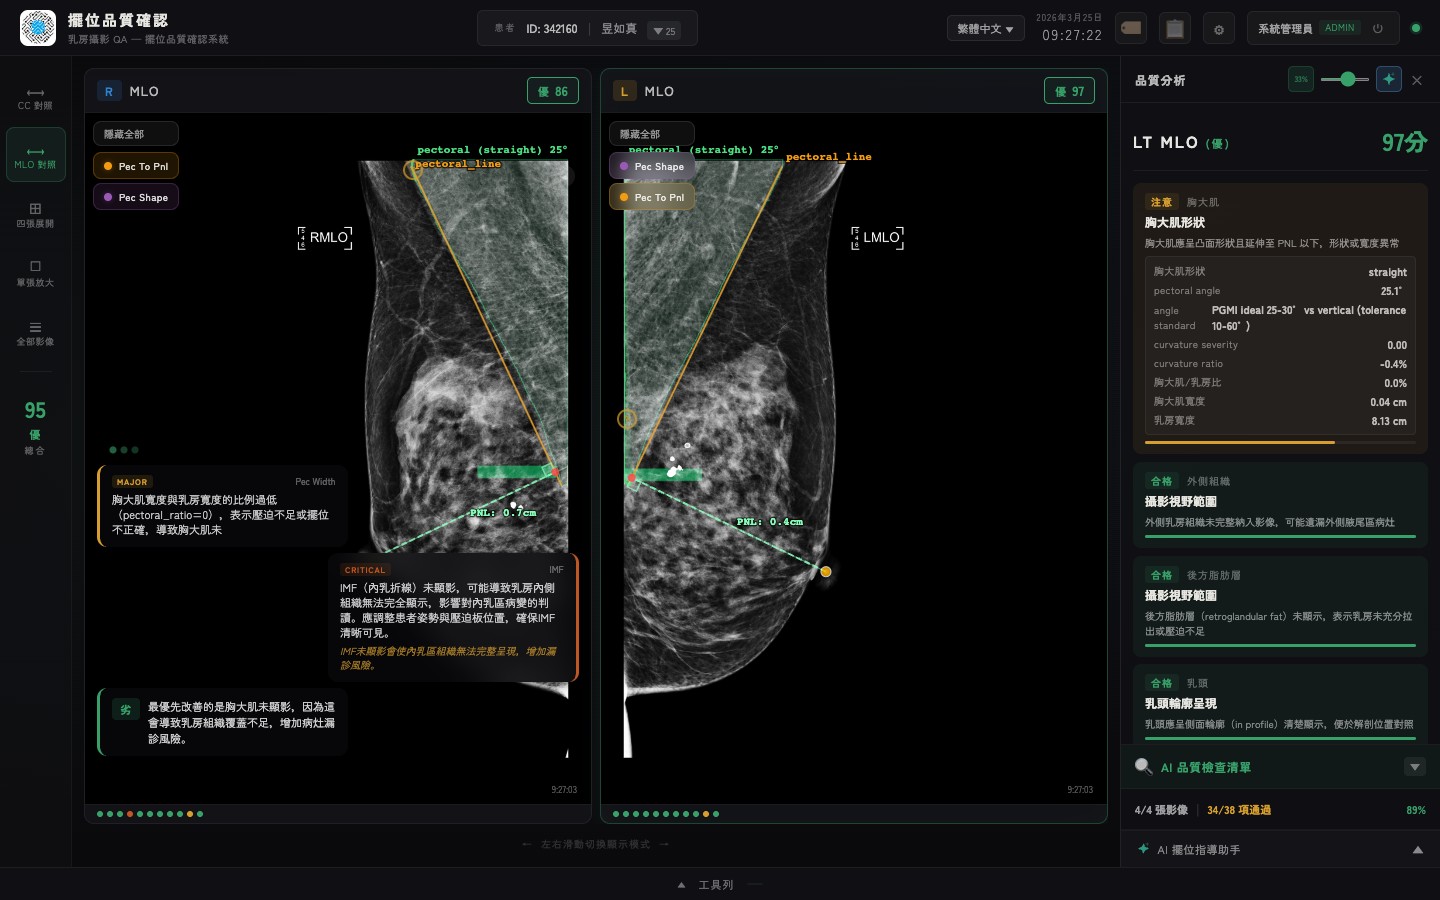
Task: Toggle Pec Shape overlay on RMLO panel
Action: click(136, 197)
